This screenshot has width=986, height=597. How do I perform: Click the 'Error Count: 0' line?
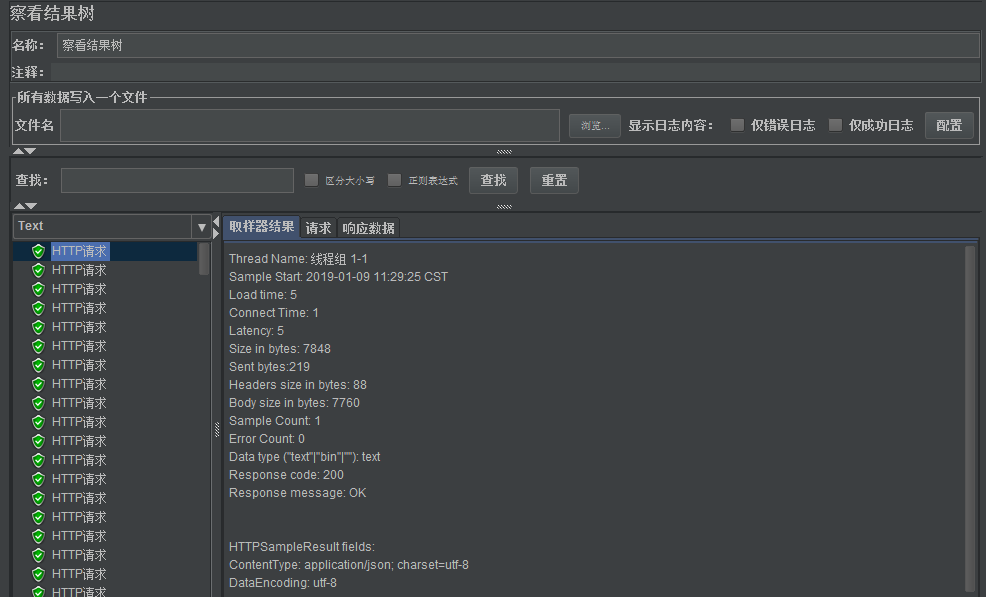point(267,439)
